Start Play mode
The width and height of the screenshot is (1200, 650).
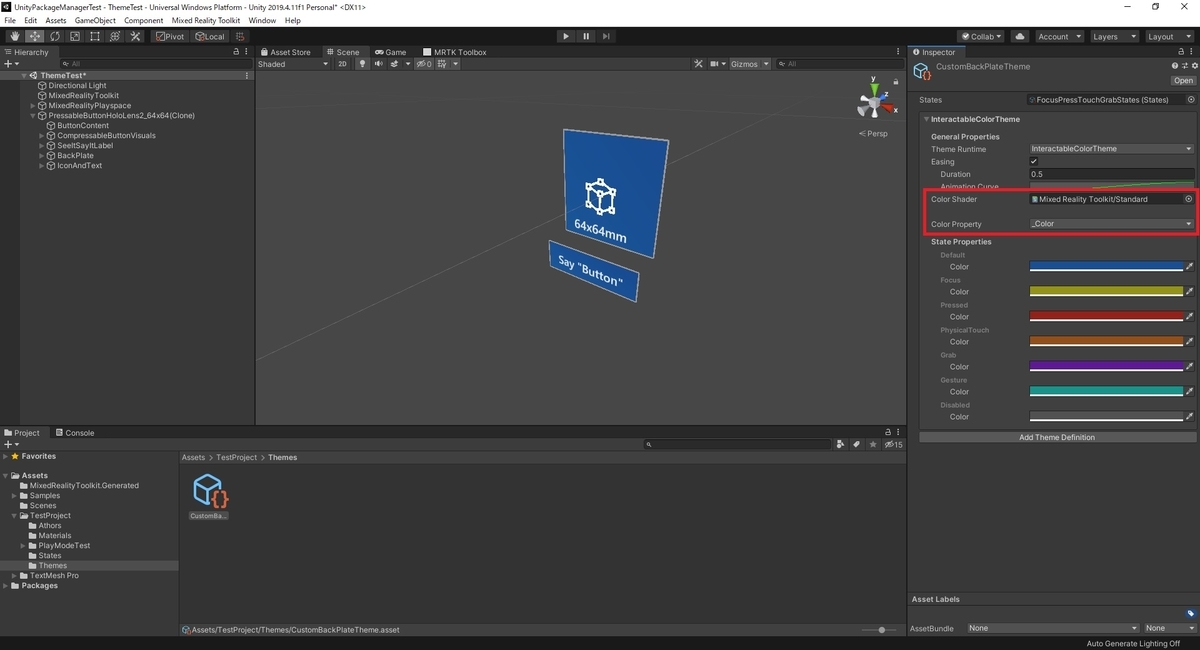click(x=566, y=37)
